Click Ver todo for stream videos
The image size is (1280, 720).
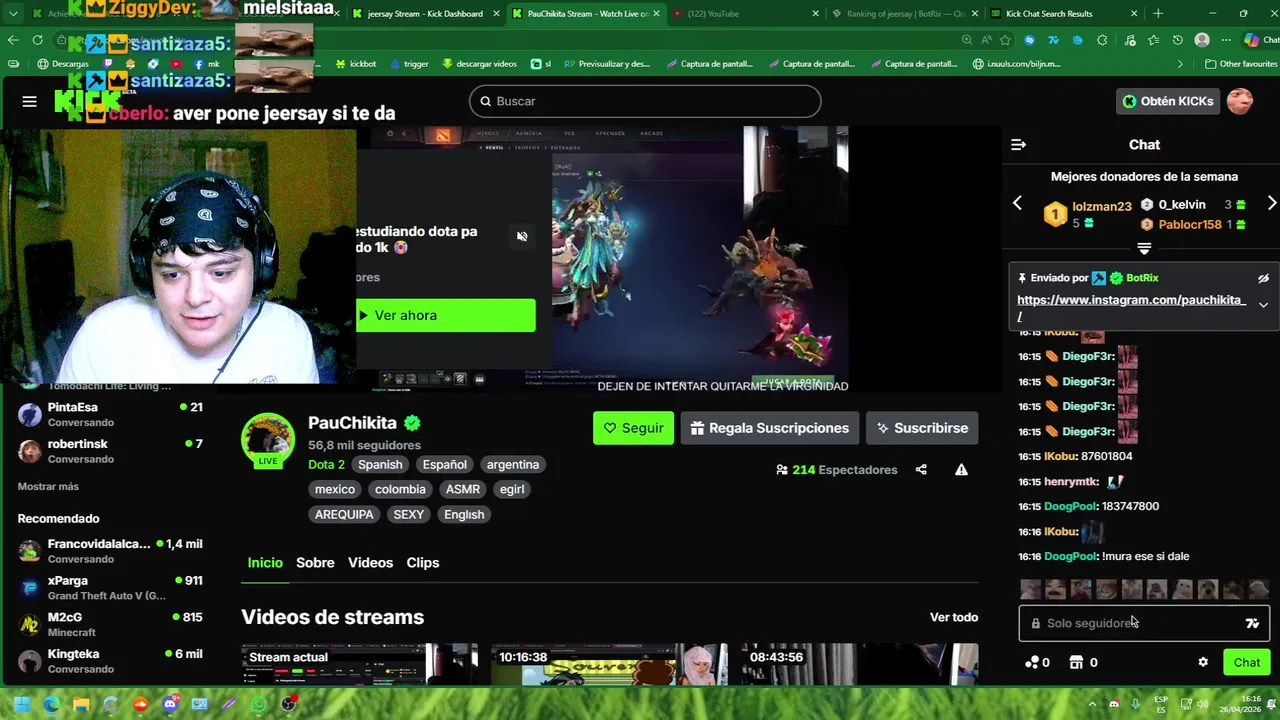[954, 617]
